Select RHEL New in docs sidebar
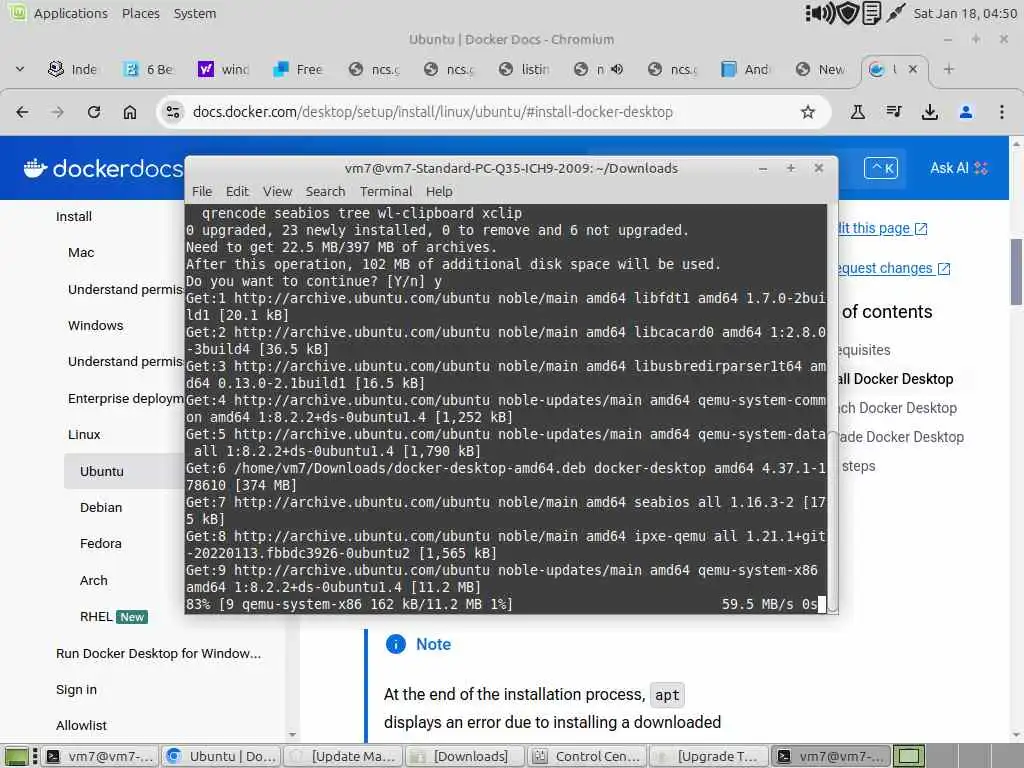1024x768 pixels. (114, 616)
